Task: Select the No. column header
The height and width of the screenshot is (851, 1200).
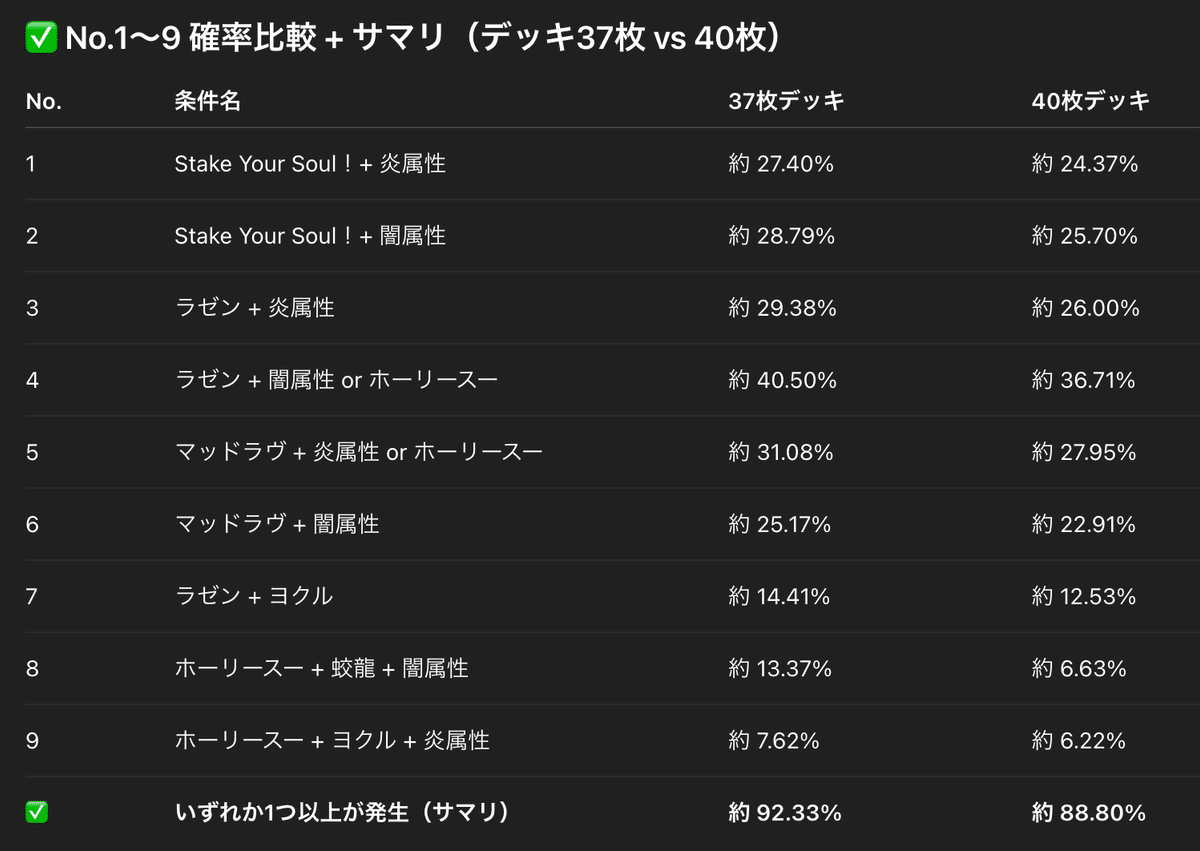Action: 44,101
